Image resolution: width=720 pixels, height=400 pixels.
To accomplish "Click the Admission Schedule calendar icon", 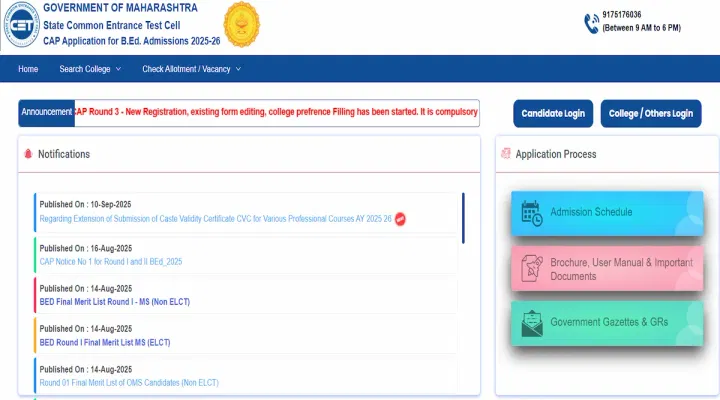I will (531, 213).
